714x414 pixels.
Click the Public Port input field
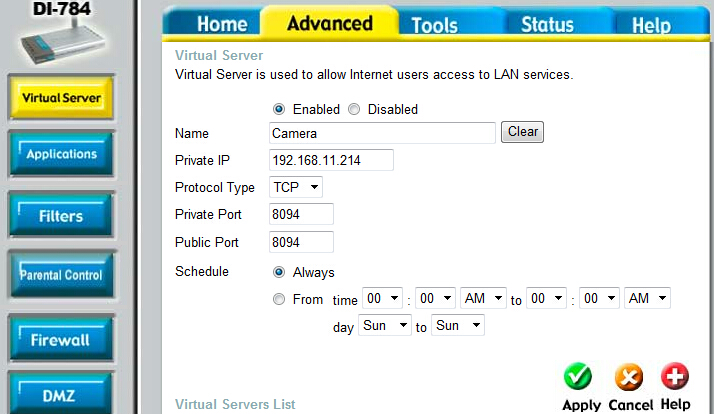301,242
